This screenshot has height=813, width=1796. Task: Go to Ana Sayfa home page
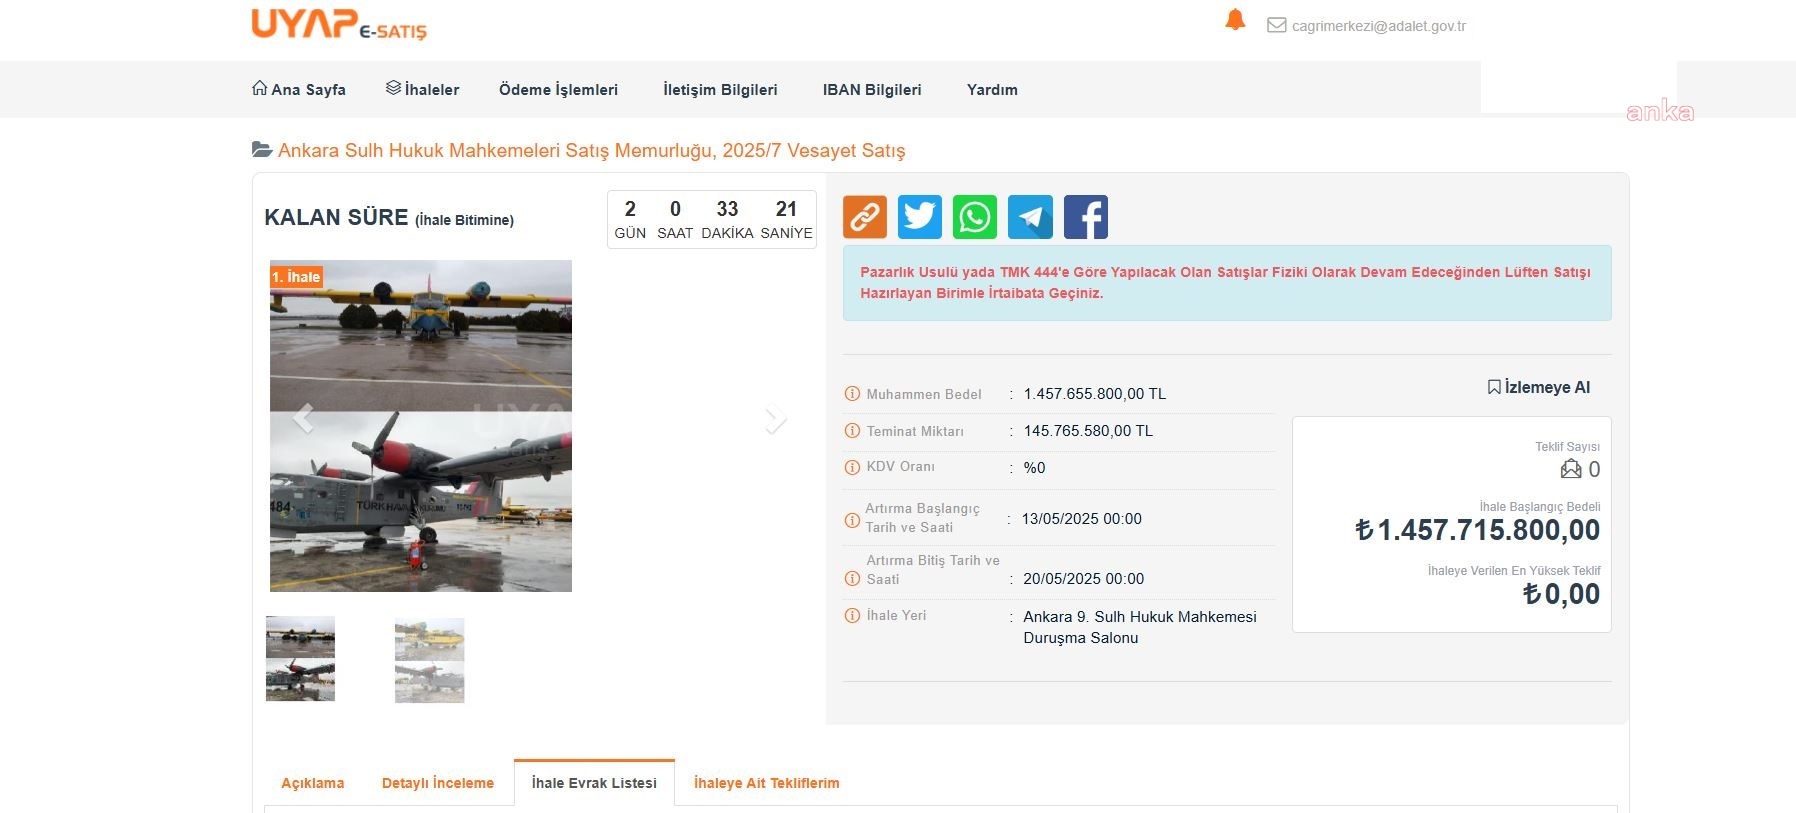299,89
